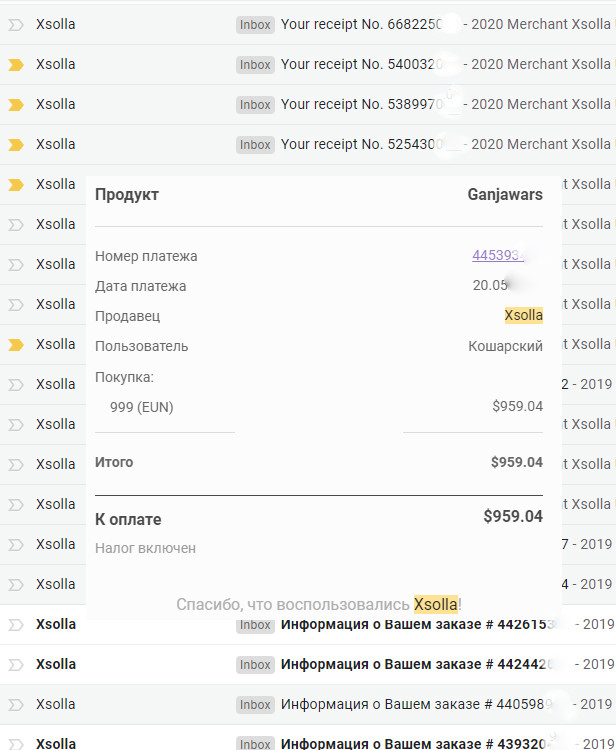Mark email with order # 4405989 as important
616x750 pixels.
tap(15, 705)
